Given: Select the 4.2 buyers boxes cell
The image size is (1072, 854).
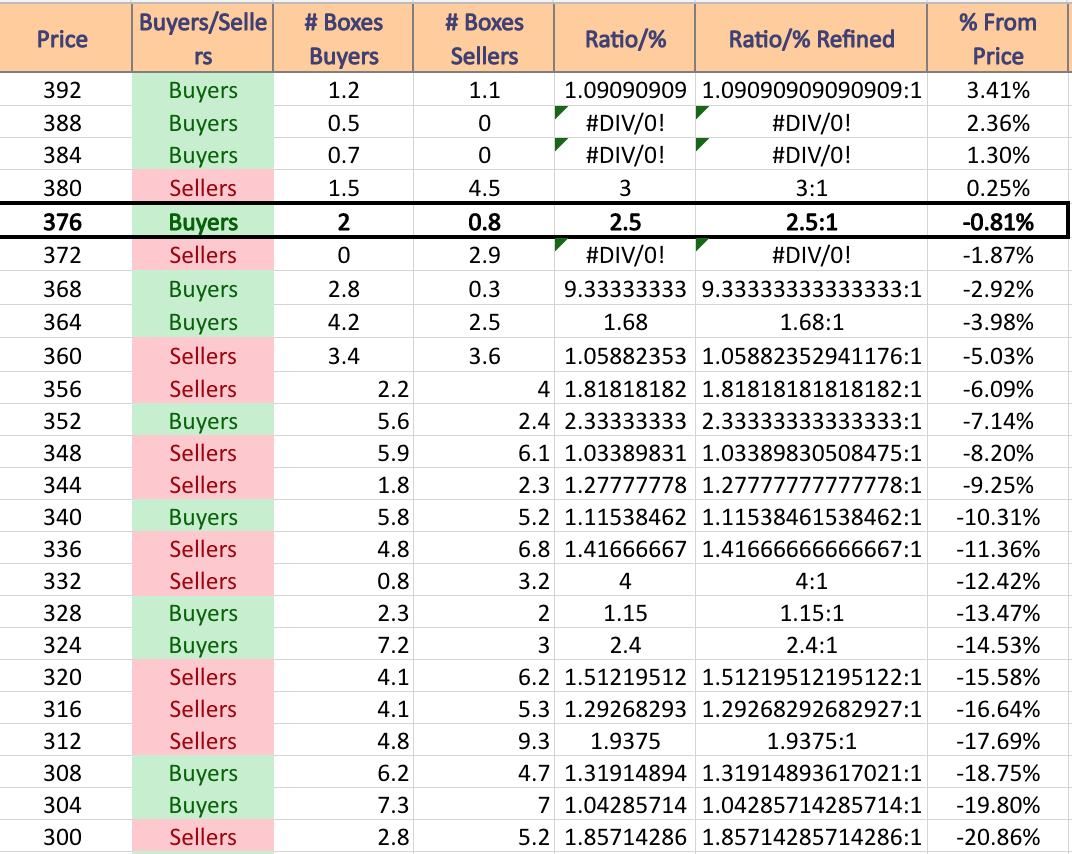Looking at the screenshot, I should pyautogui.click(x=343, y=321).
